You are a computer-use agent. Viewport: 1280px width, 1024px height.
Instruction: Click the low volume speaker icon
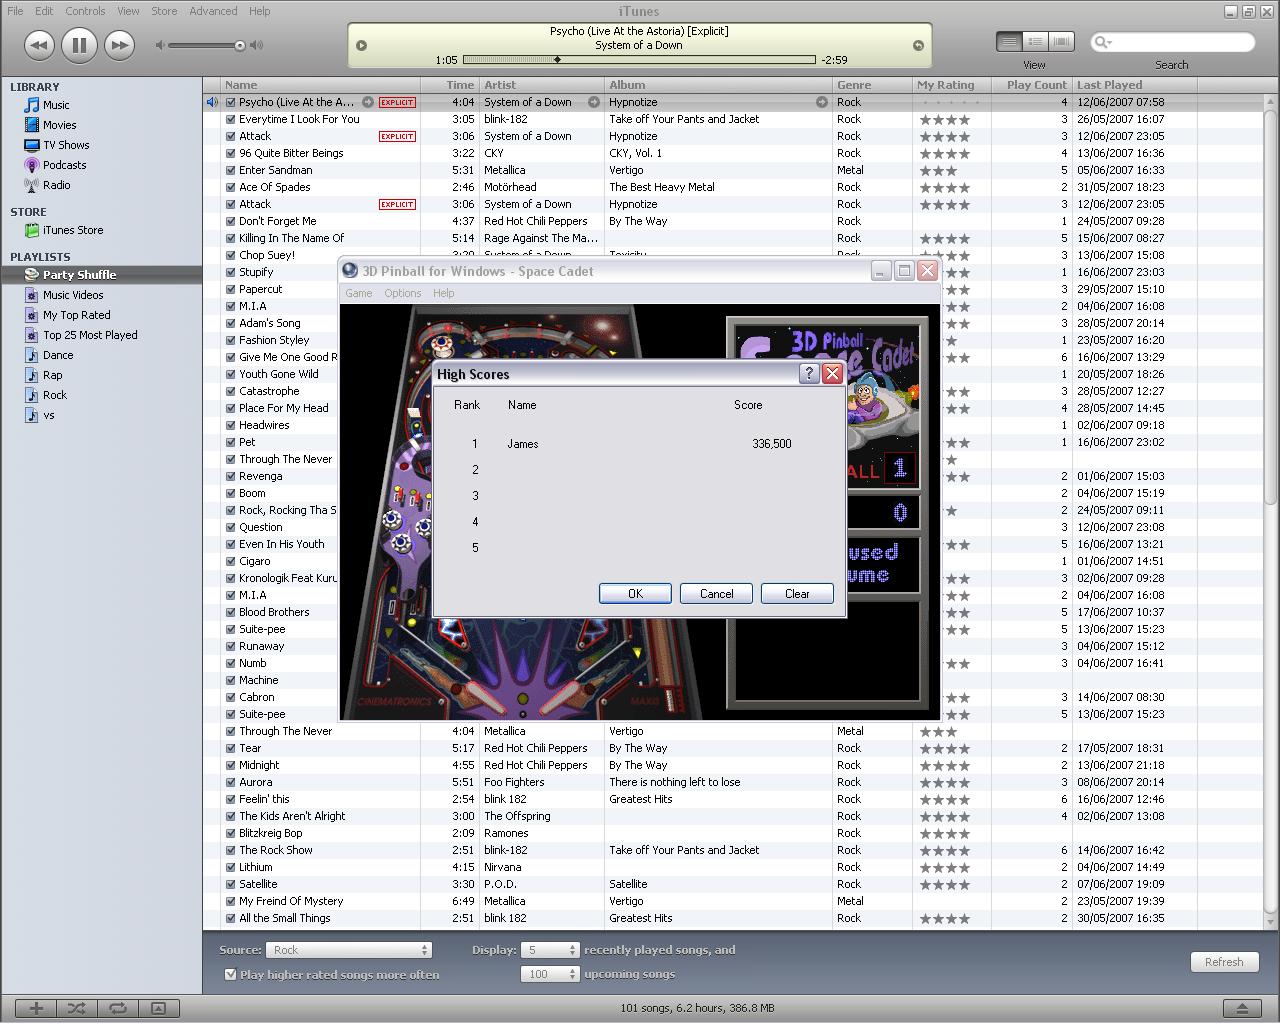[160, 45]
